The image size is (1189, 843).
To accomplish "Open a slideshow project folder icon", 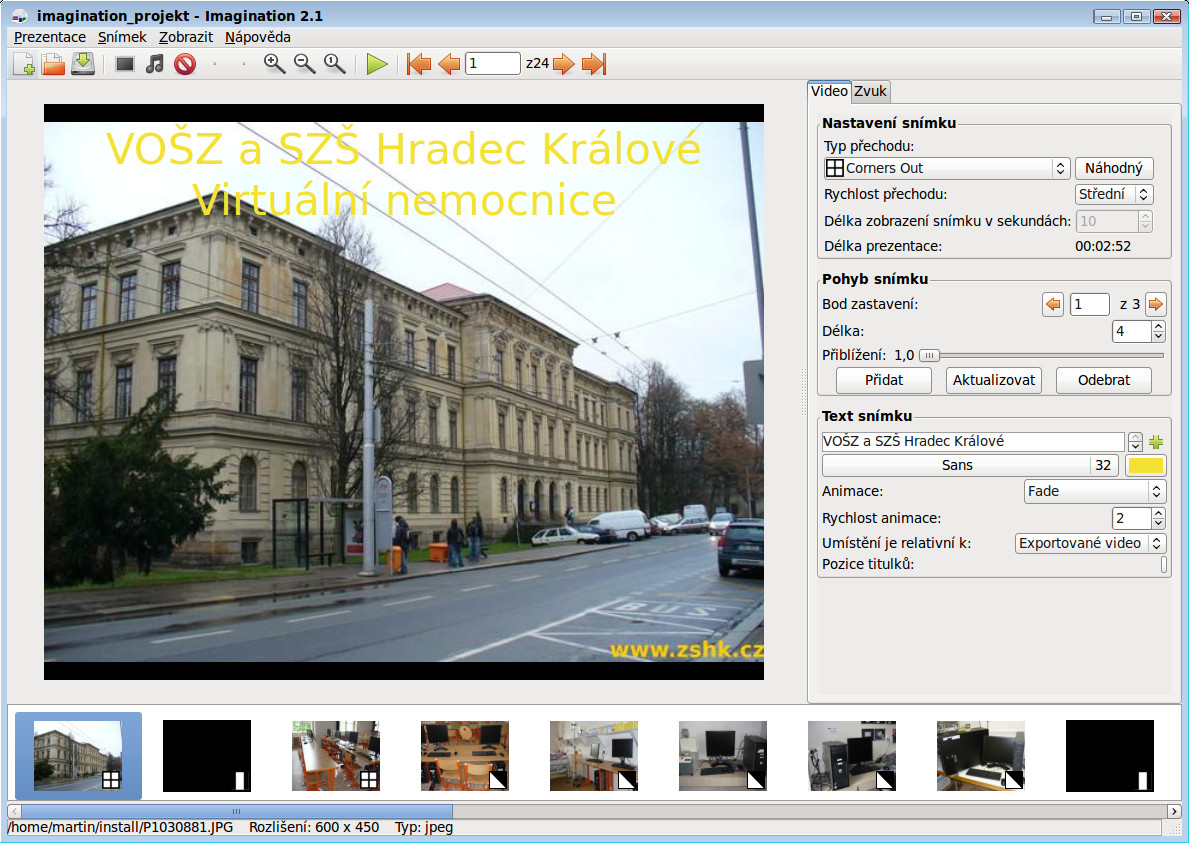I will pyautogui.click(x=53, y=64).
